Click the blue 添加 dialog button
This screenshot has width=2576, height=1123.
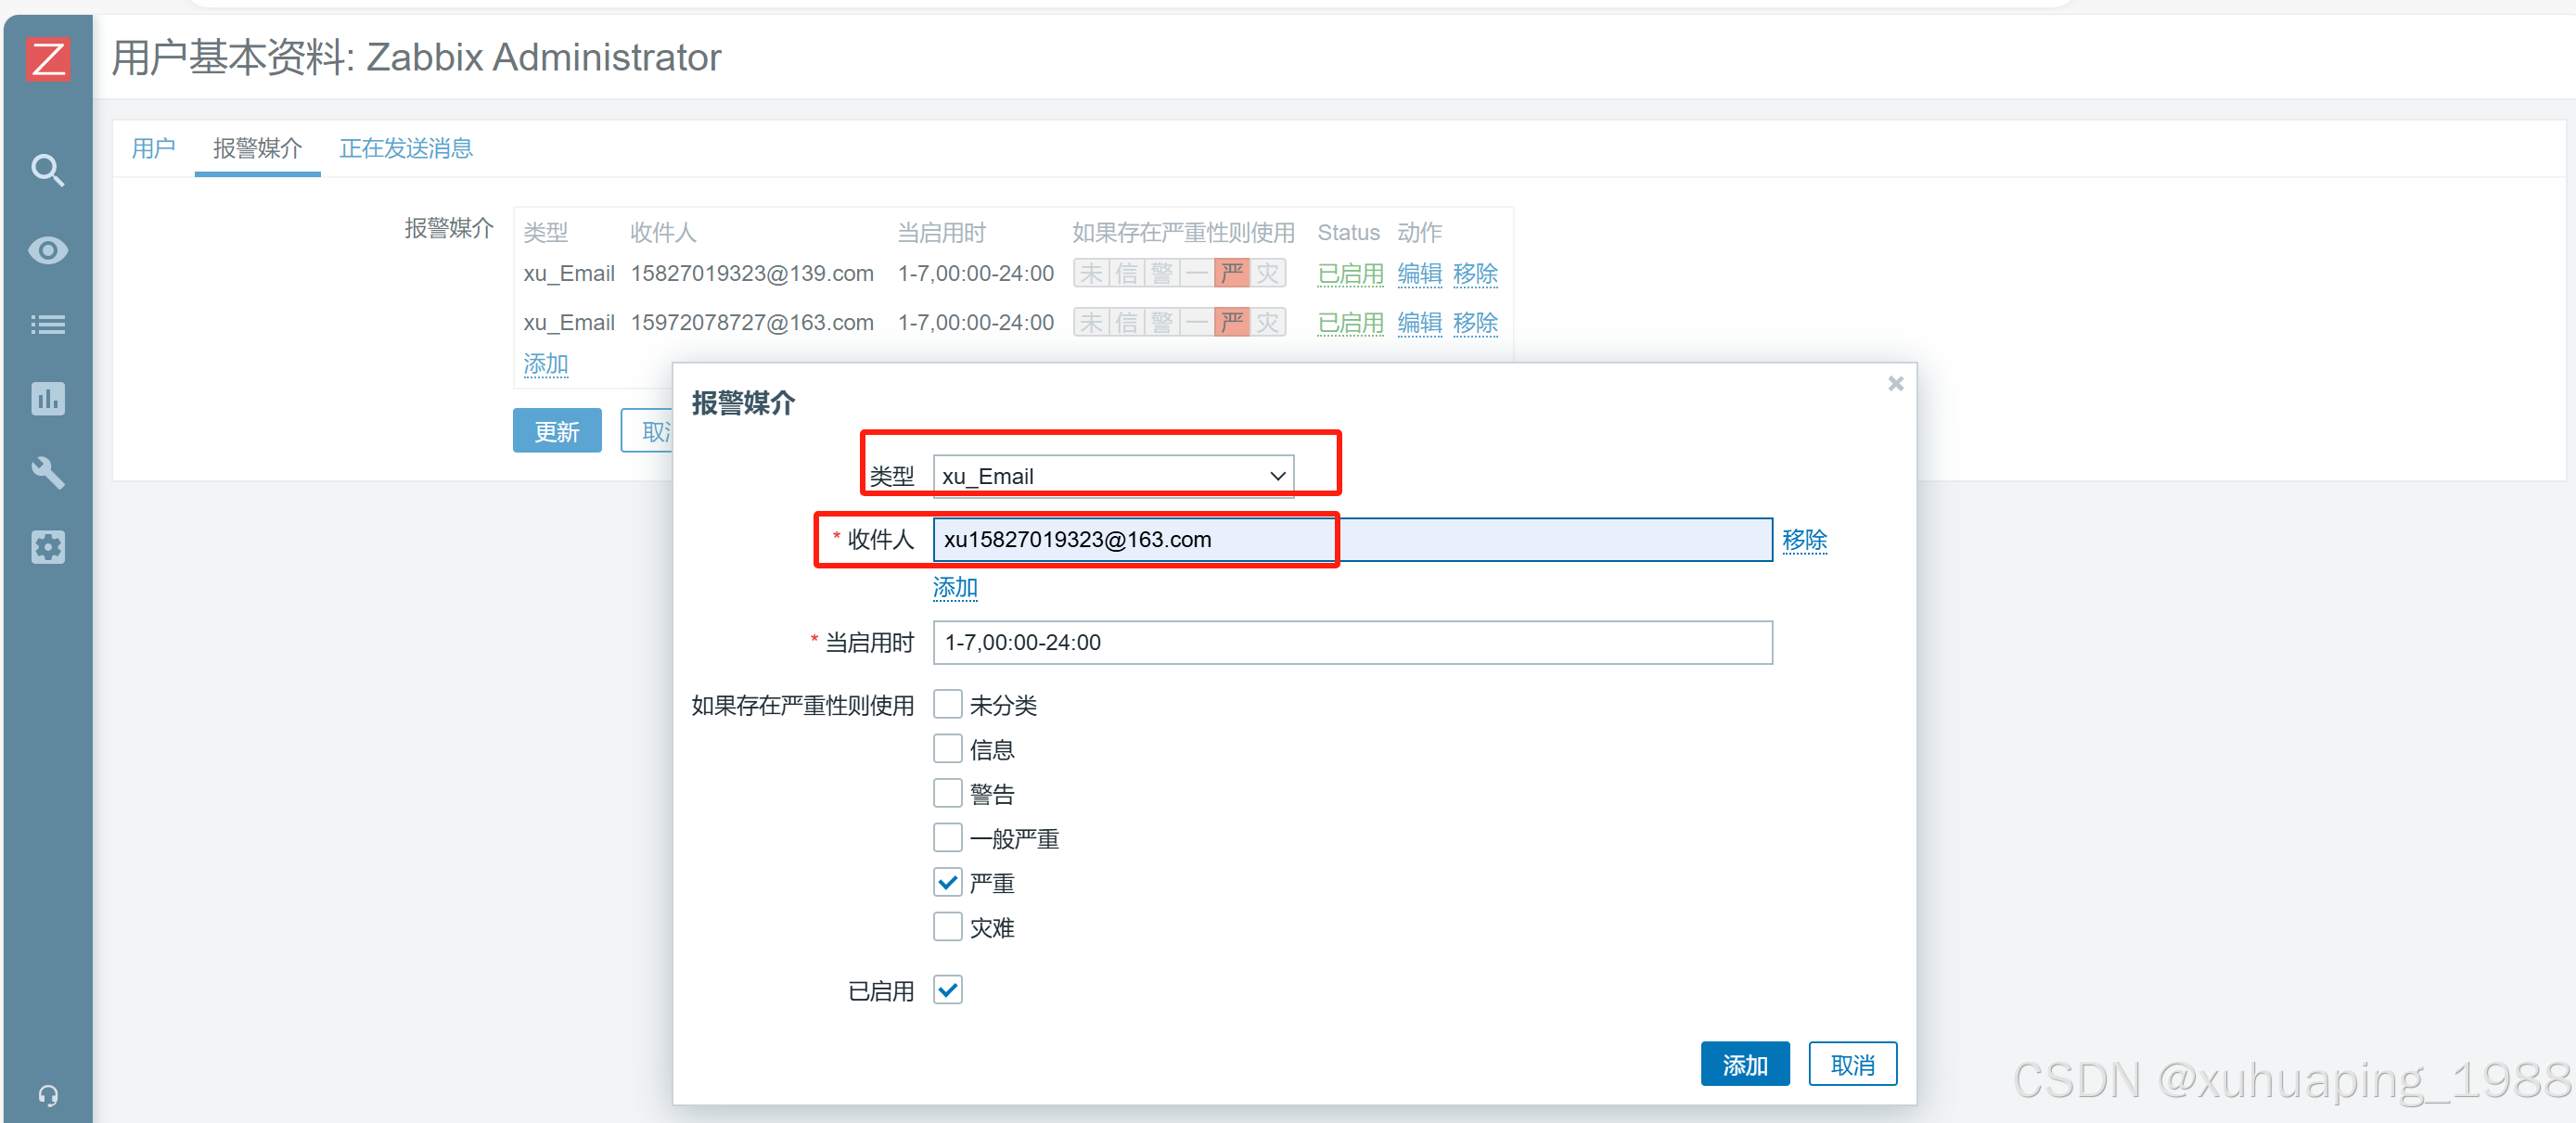pyautogui.click(x=1744, y=1065)
